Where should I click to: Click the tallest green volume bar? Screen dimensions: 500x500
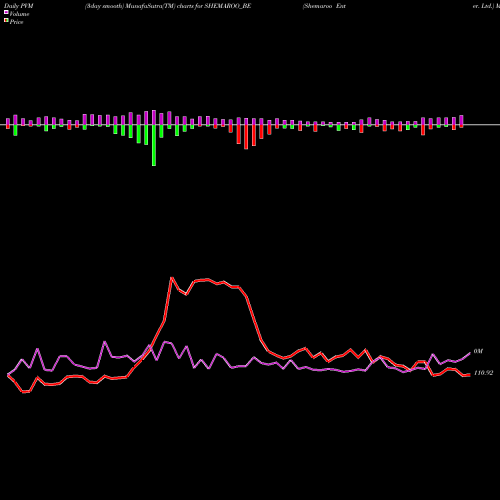coord(154,145)
